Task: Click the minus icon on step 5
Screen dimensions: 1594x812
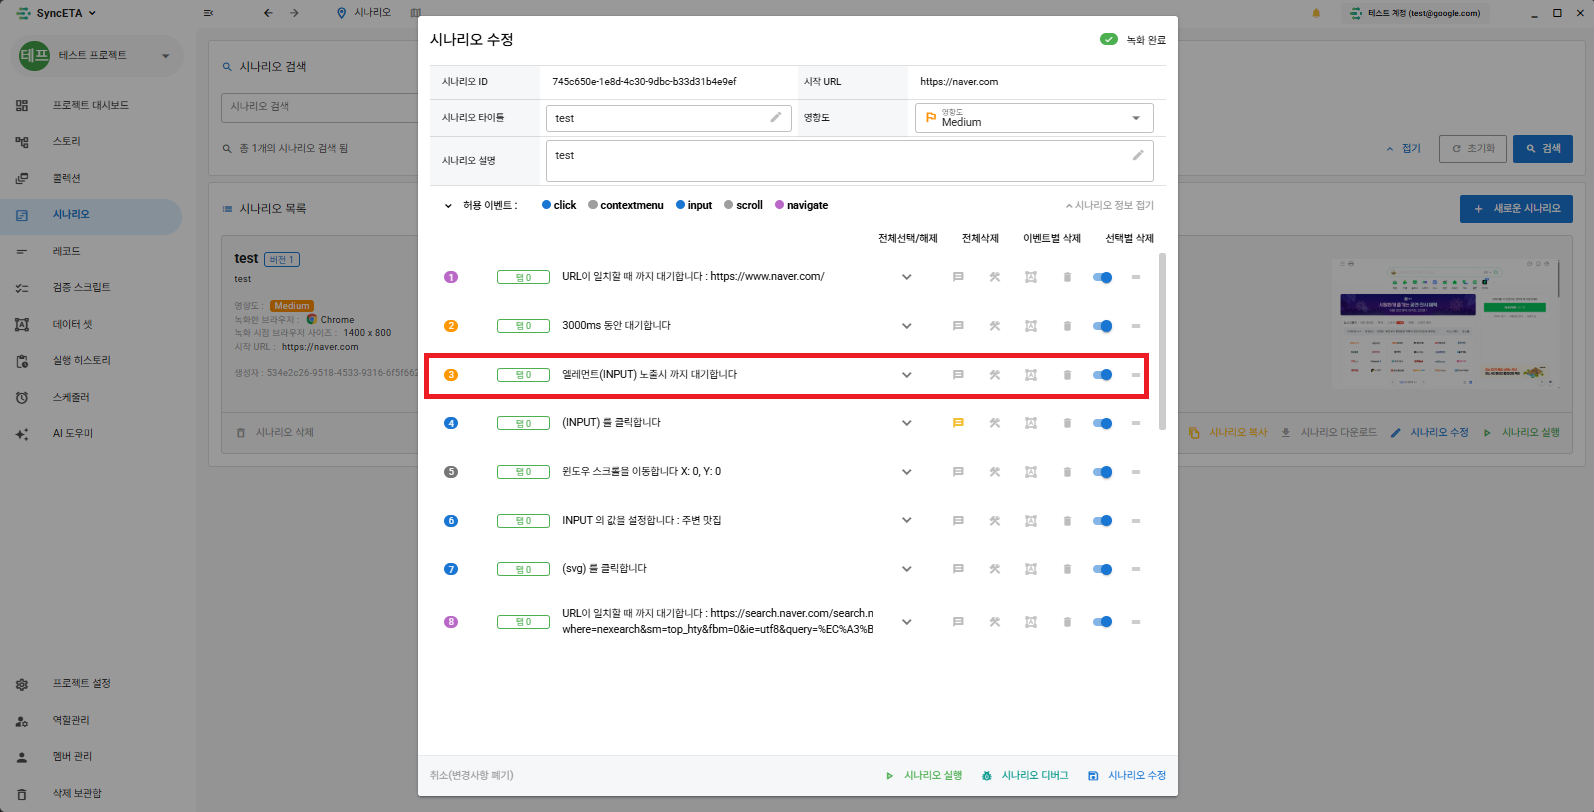Action: 1136,472
